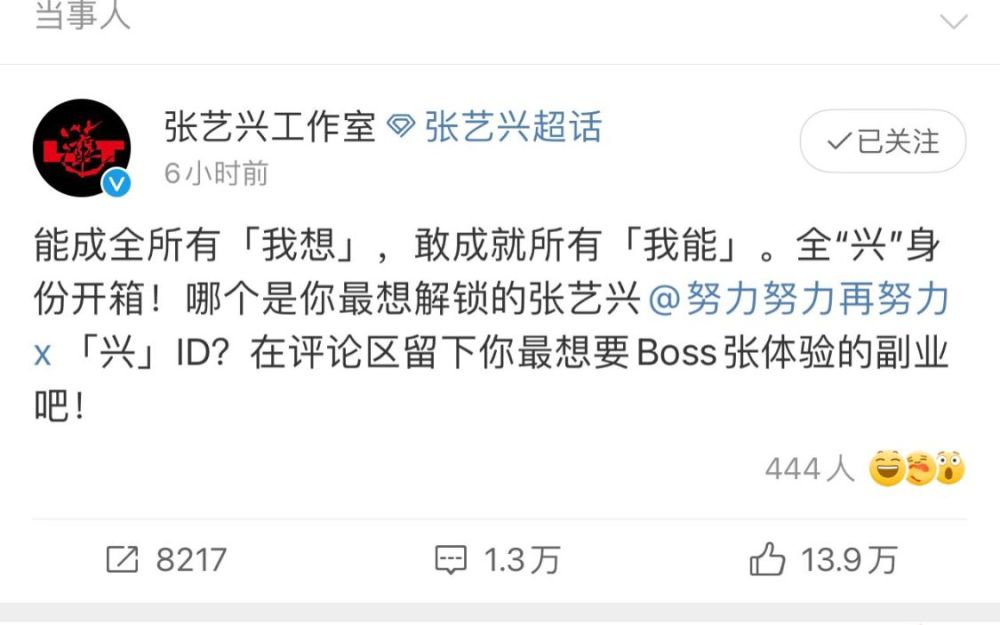Open the 张艺兴工作室 username
Viewport: 1000px width, 625px height.
(269, 126)
